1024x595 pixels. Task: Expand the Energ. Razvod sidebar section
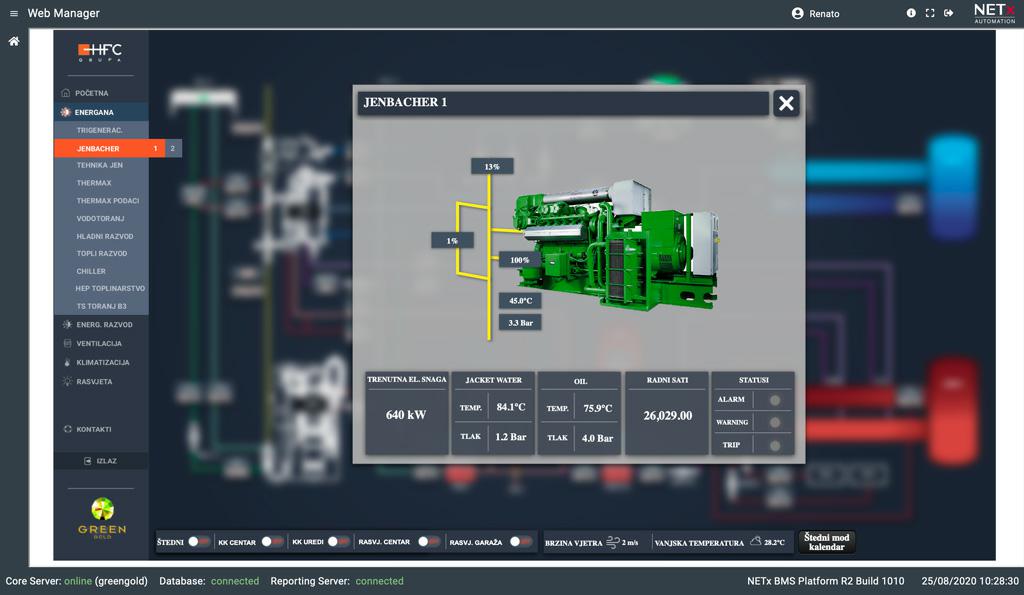coord(103,325)
